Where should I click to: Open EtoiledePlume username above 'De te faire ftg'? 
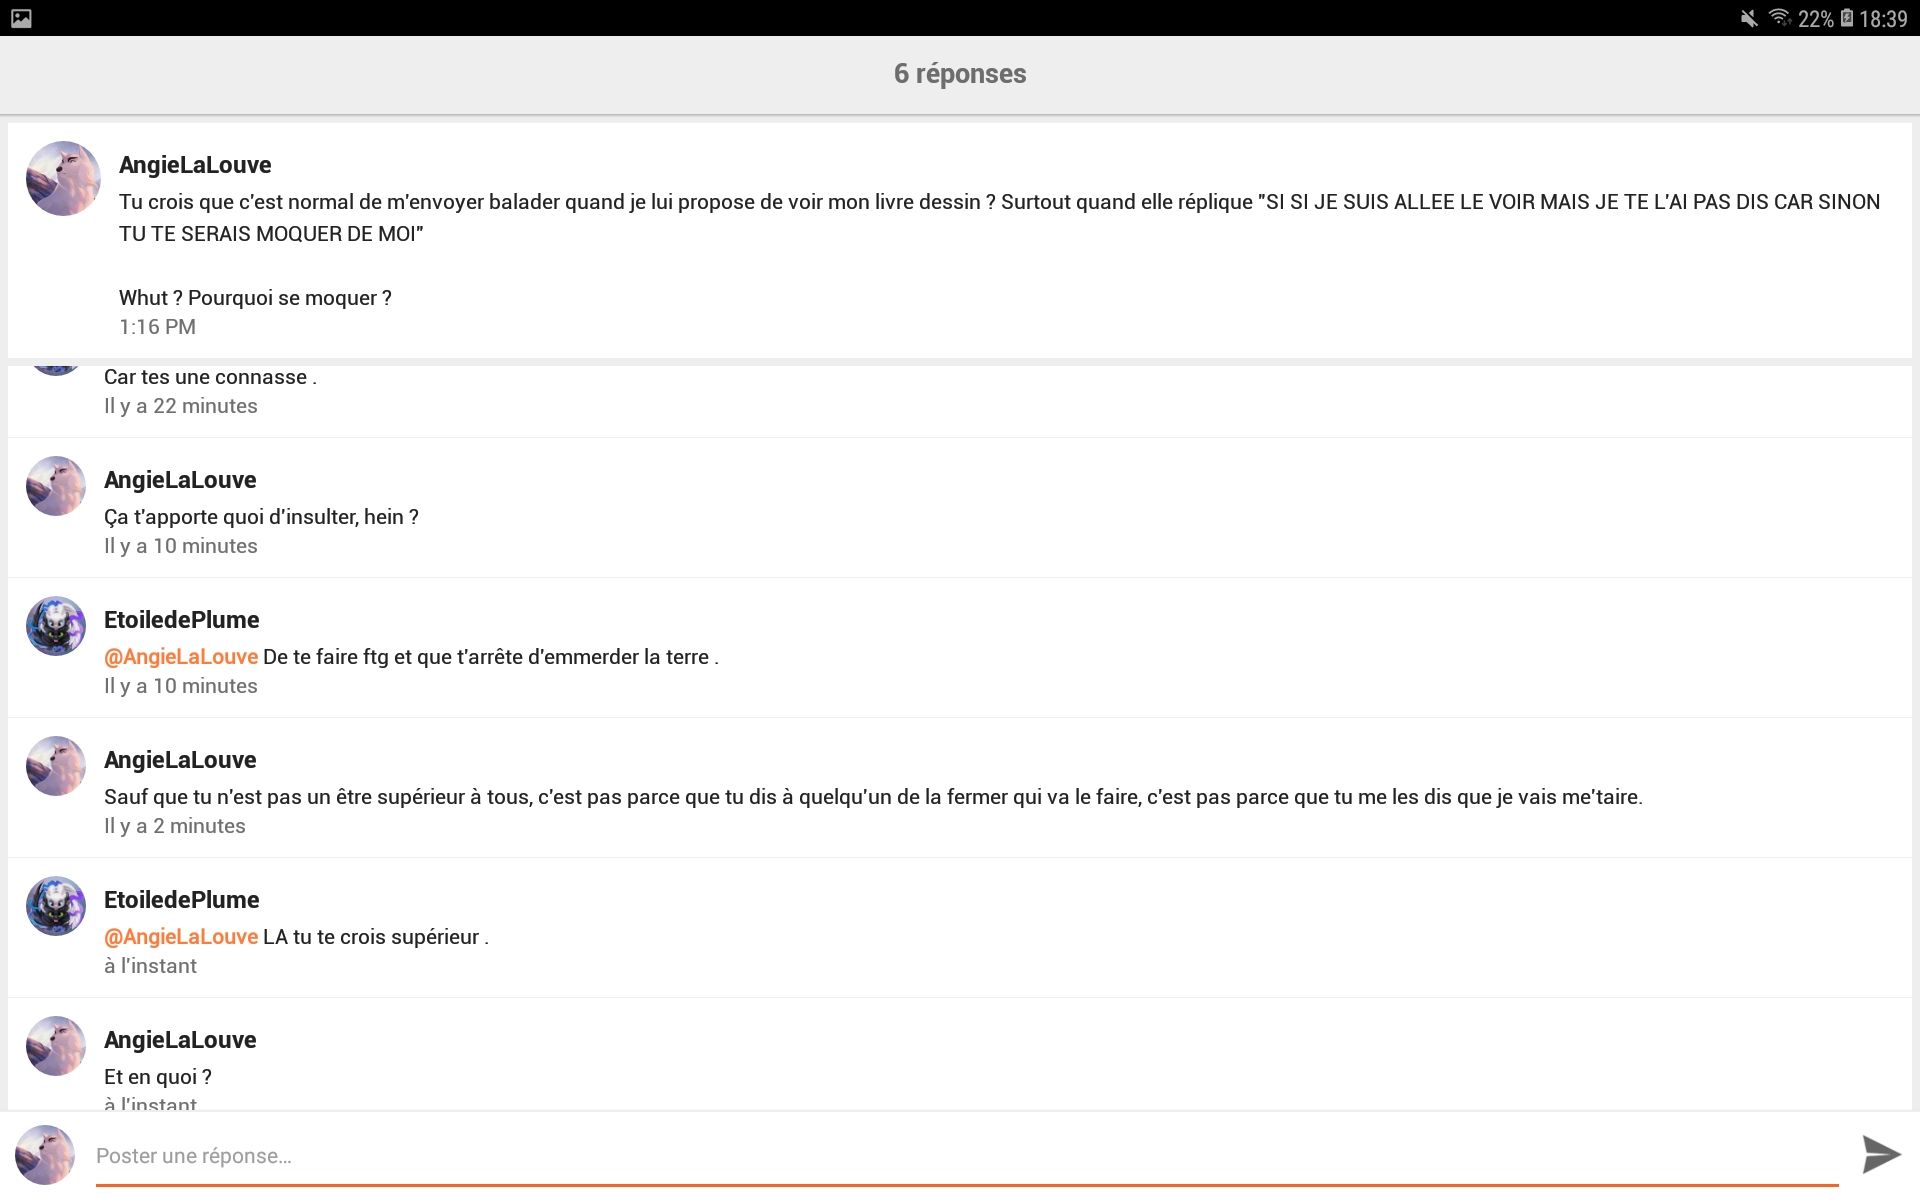(x=182, y=620)
